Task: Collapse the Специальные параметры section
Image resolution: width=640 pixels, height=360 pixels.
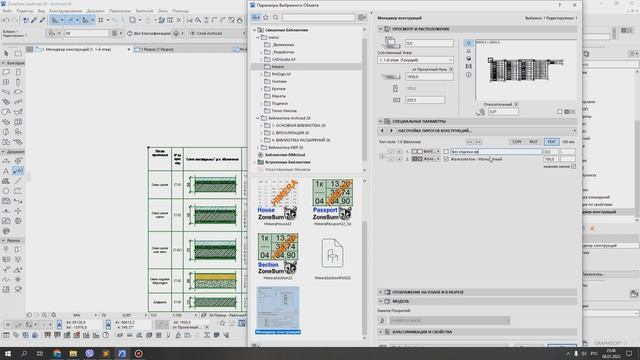Action: coord(380,121)
